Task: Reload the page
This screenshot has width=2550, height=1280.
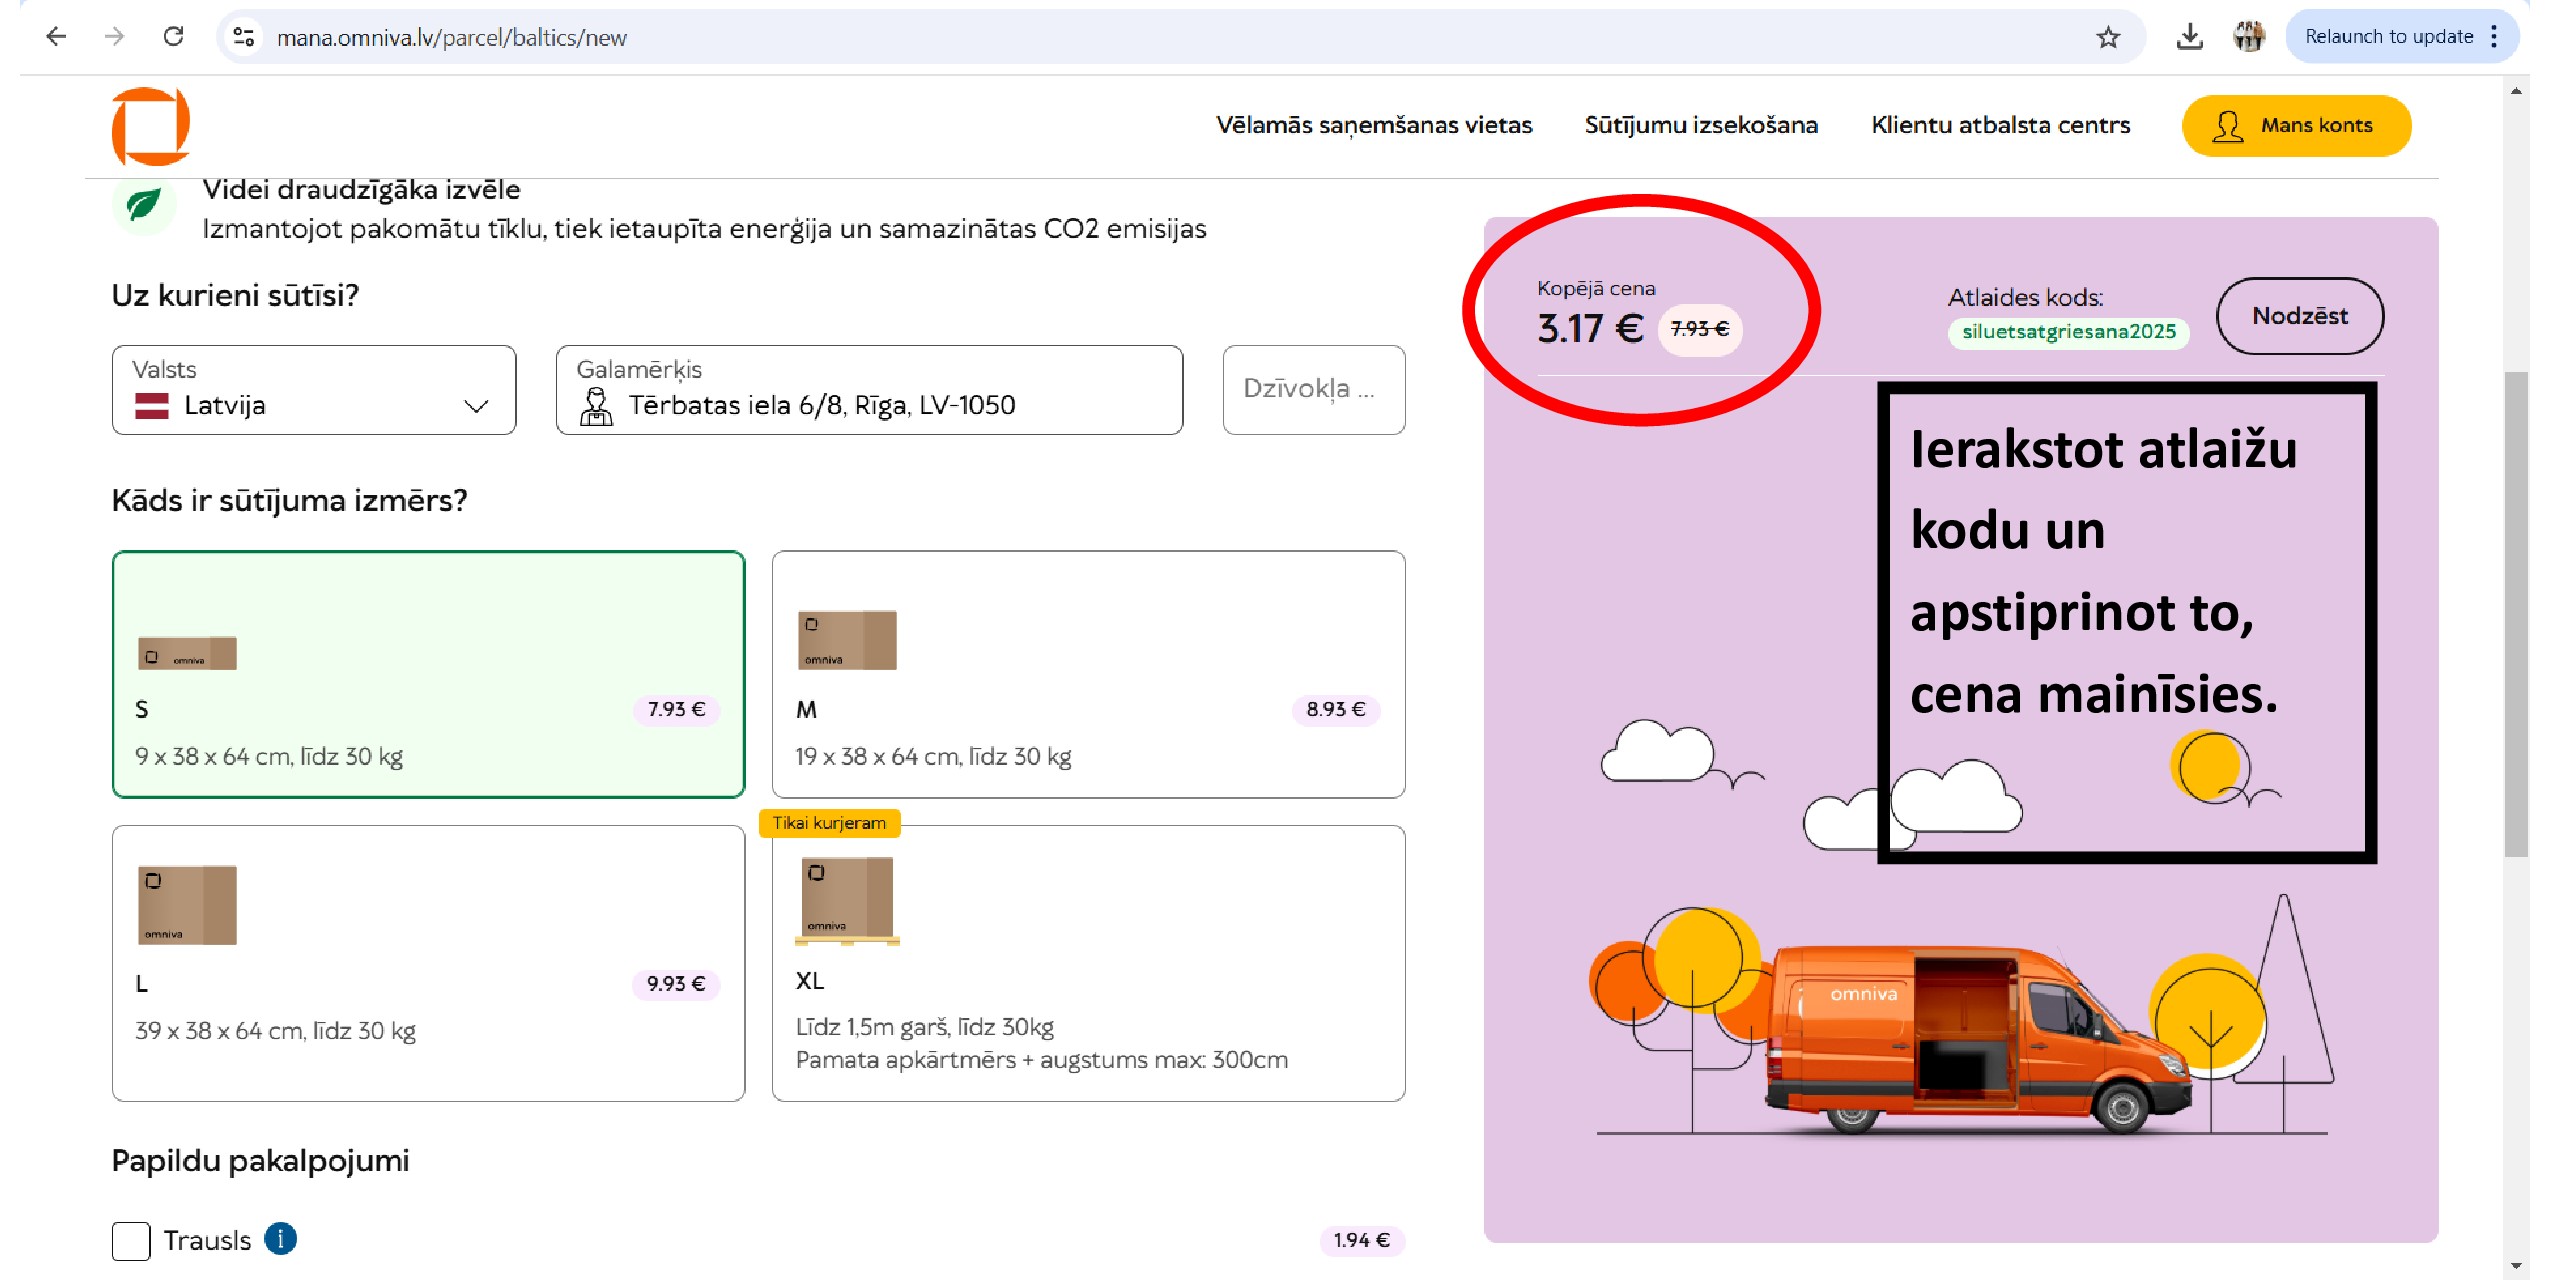Action: click(173, 37)
